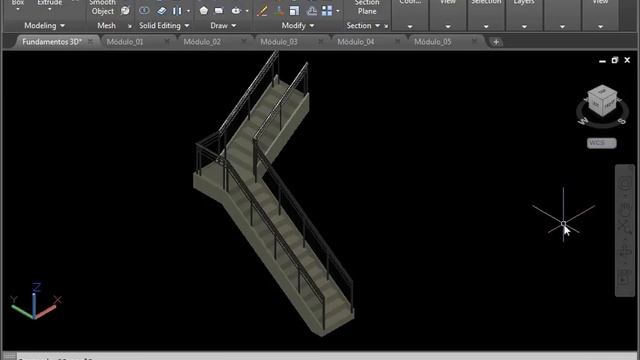
Task: Click the Zoom Extents icon on navigation bar
Action: [x=625, y=228]
